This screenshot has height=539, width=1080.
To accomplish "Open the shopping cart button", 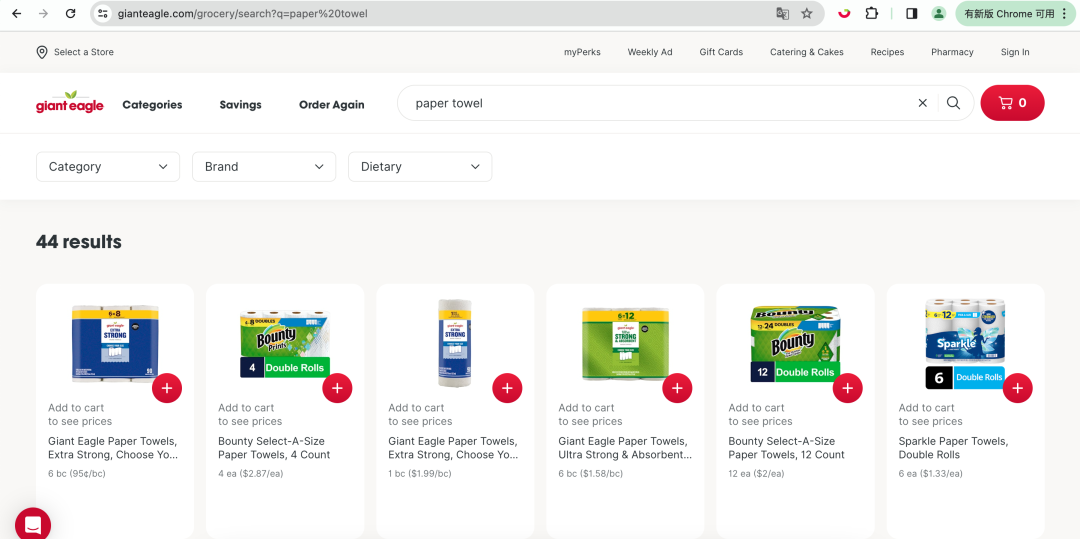I will point(1012,103).
